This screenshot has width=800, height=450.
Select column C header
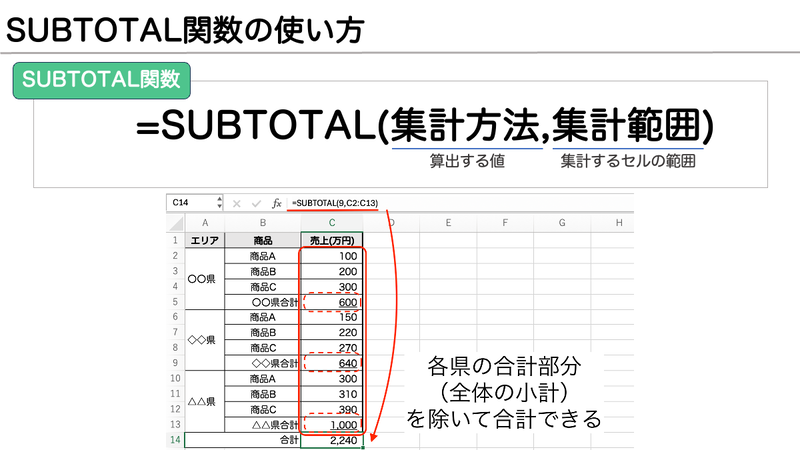tap(332, 223)
